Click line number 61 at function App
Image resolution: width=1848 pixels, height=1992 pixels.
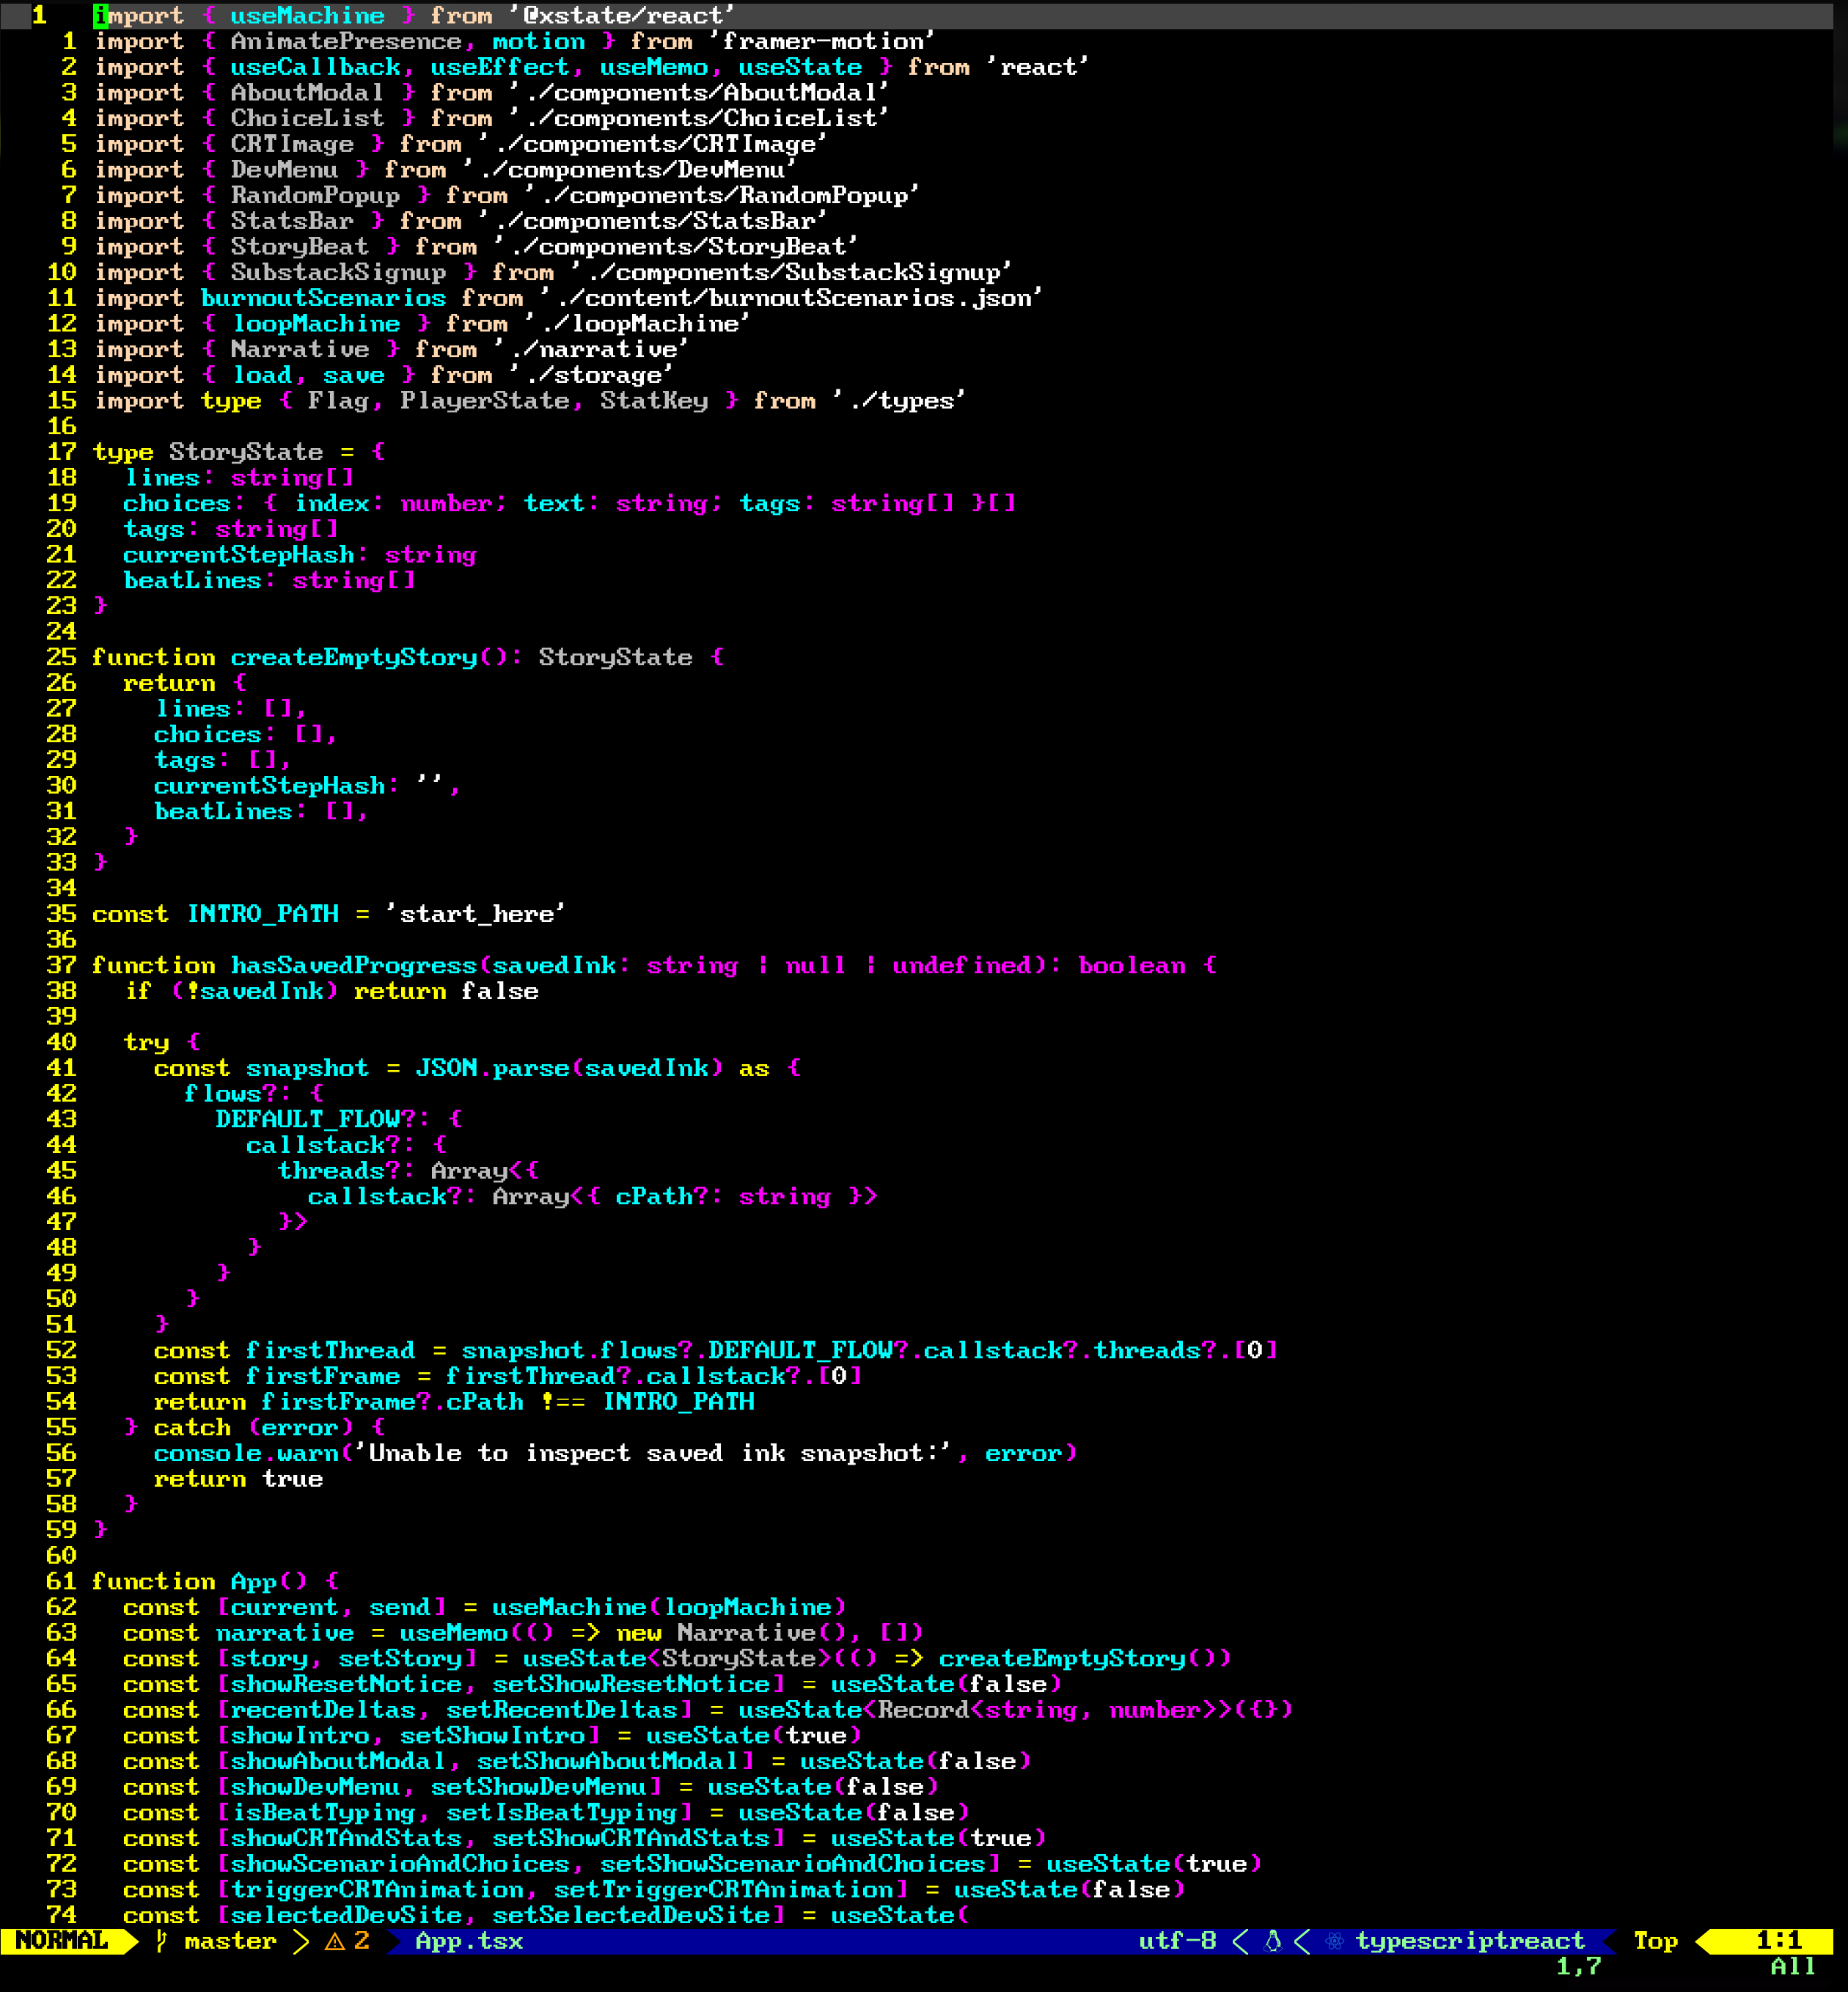pyautogui.click(x=61, y=1581)
